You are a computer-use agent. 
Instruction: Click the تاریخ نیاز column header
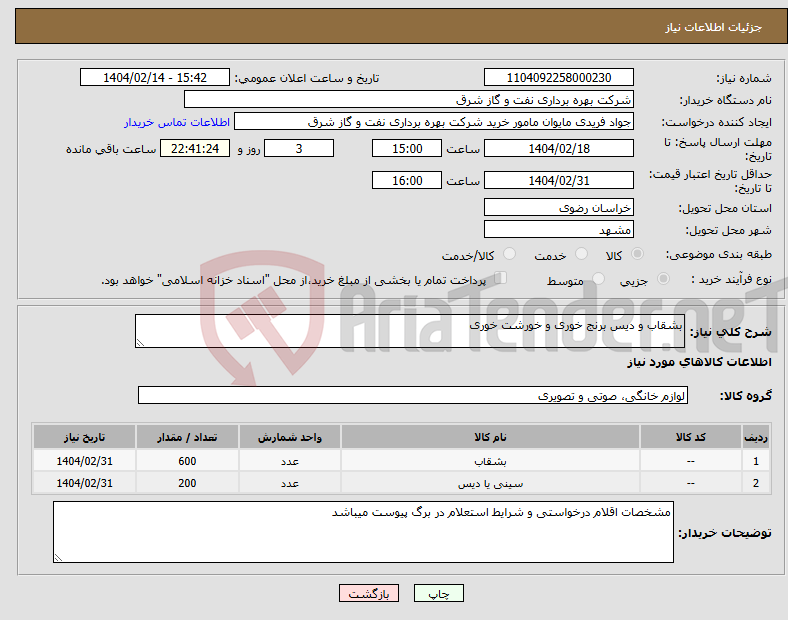click(84, 437)
